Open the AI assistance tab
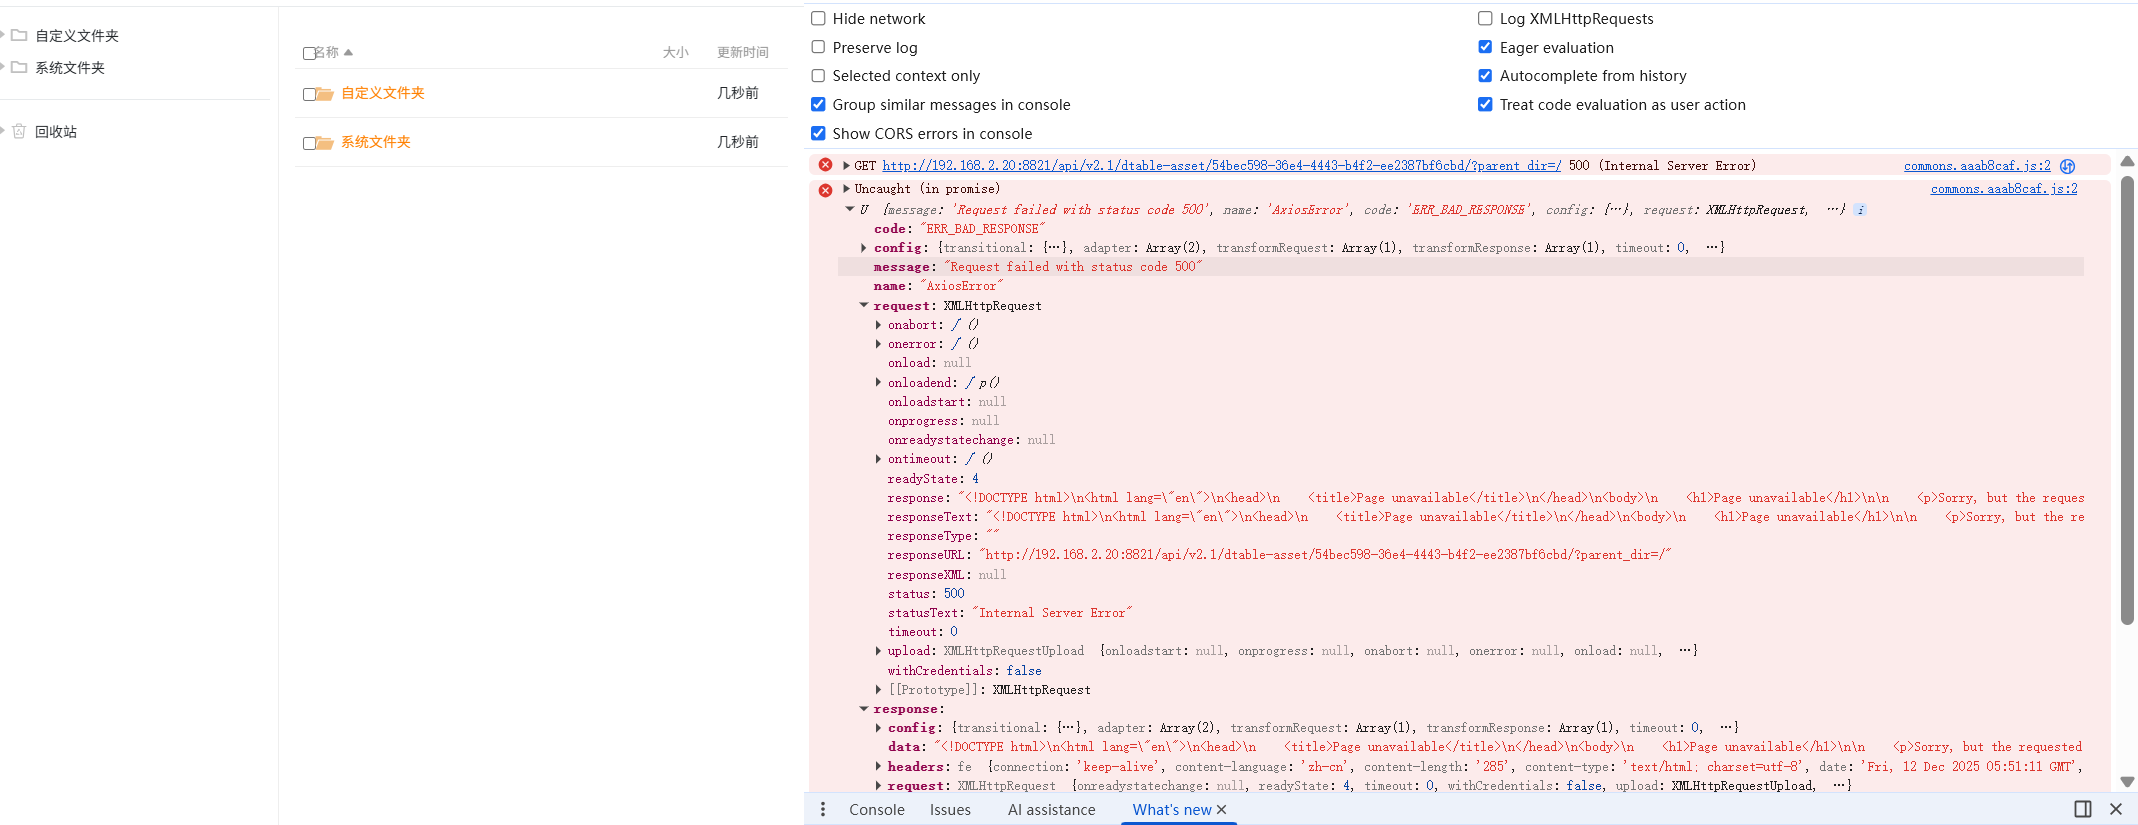The image size is (2138, 825). click(1051, 809)
